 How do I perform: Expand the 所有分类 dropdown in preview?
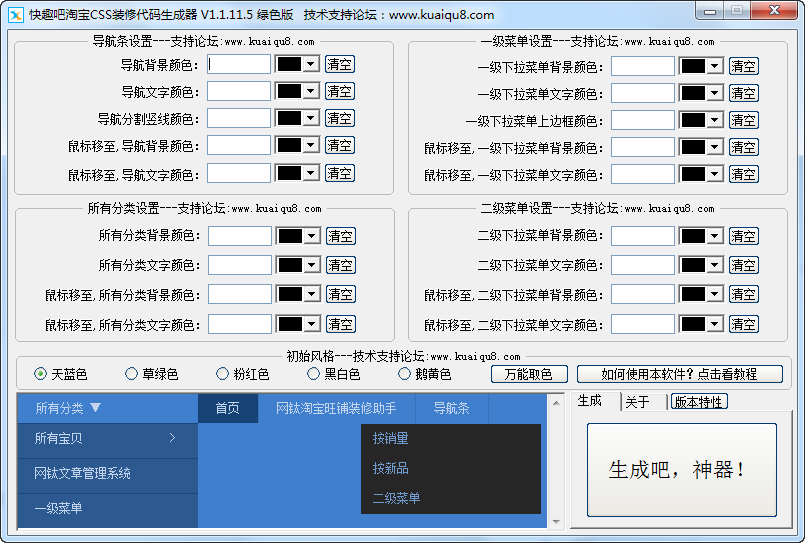coord(95,408)
